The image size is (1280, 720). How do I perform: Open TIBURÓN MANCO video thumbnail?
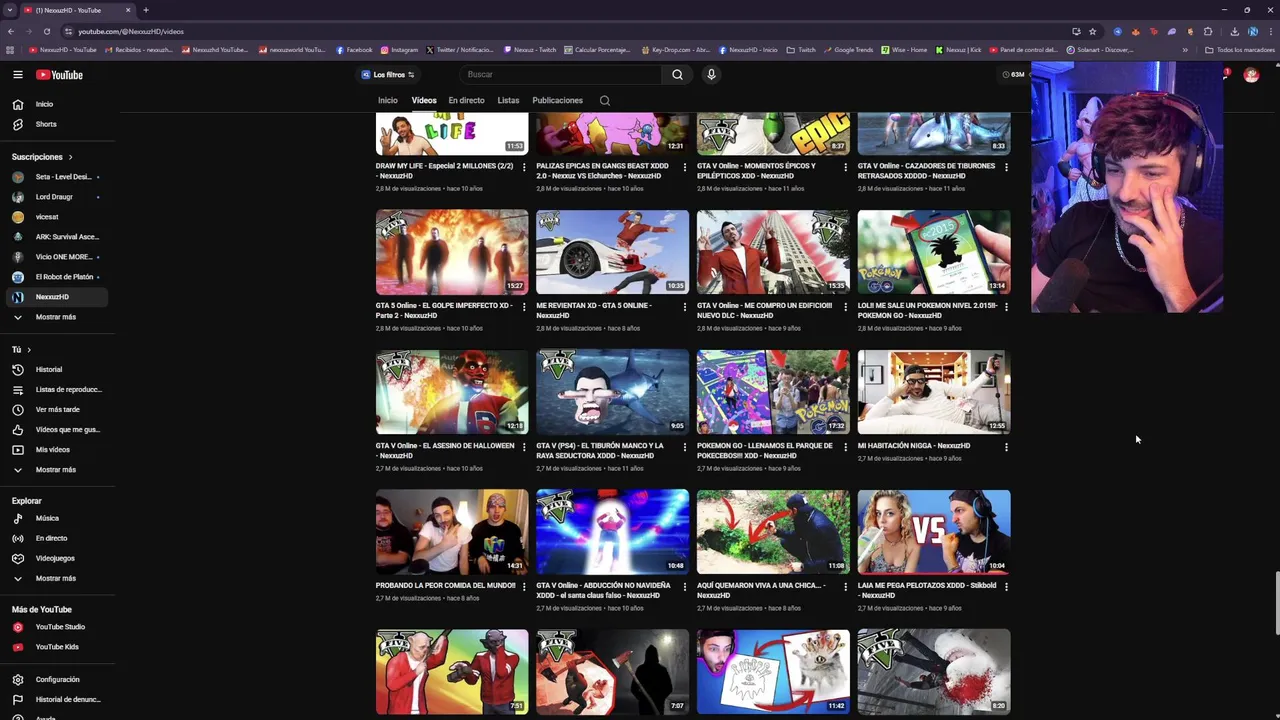pyautogui.click(x=612, y=392)
